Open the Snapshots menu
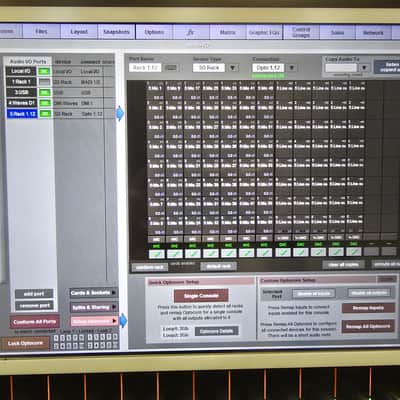 tap(116, 32)
